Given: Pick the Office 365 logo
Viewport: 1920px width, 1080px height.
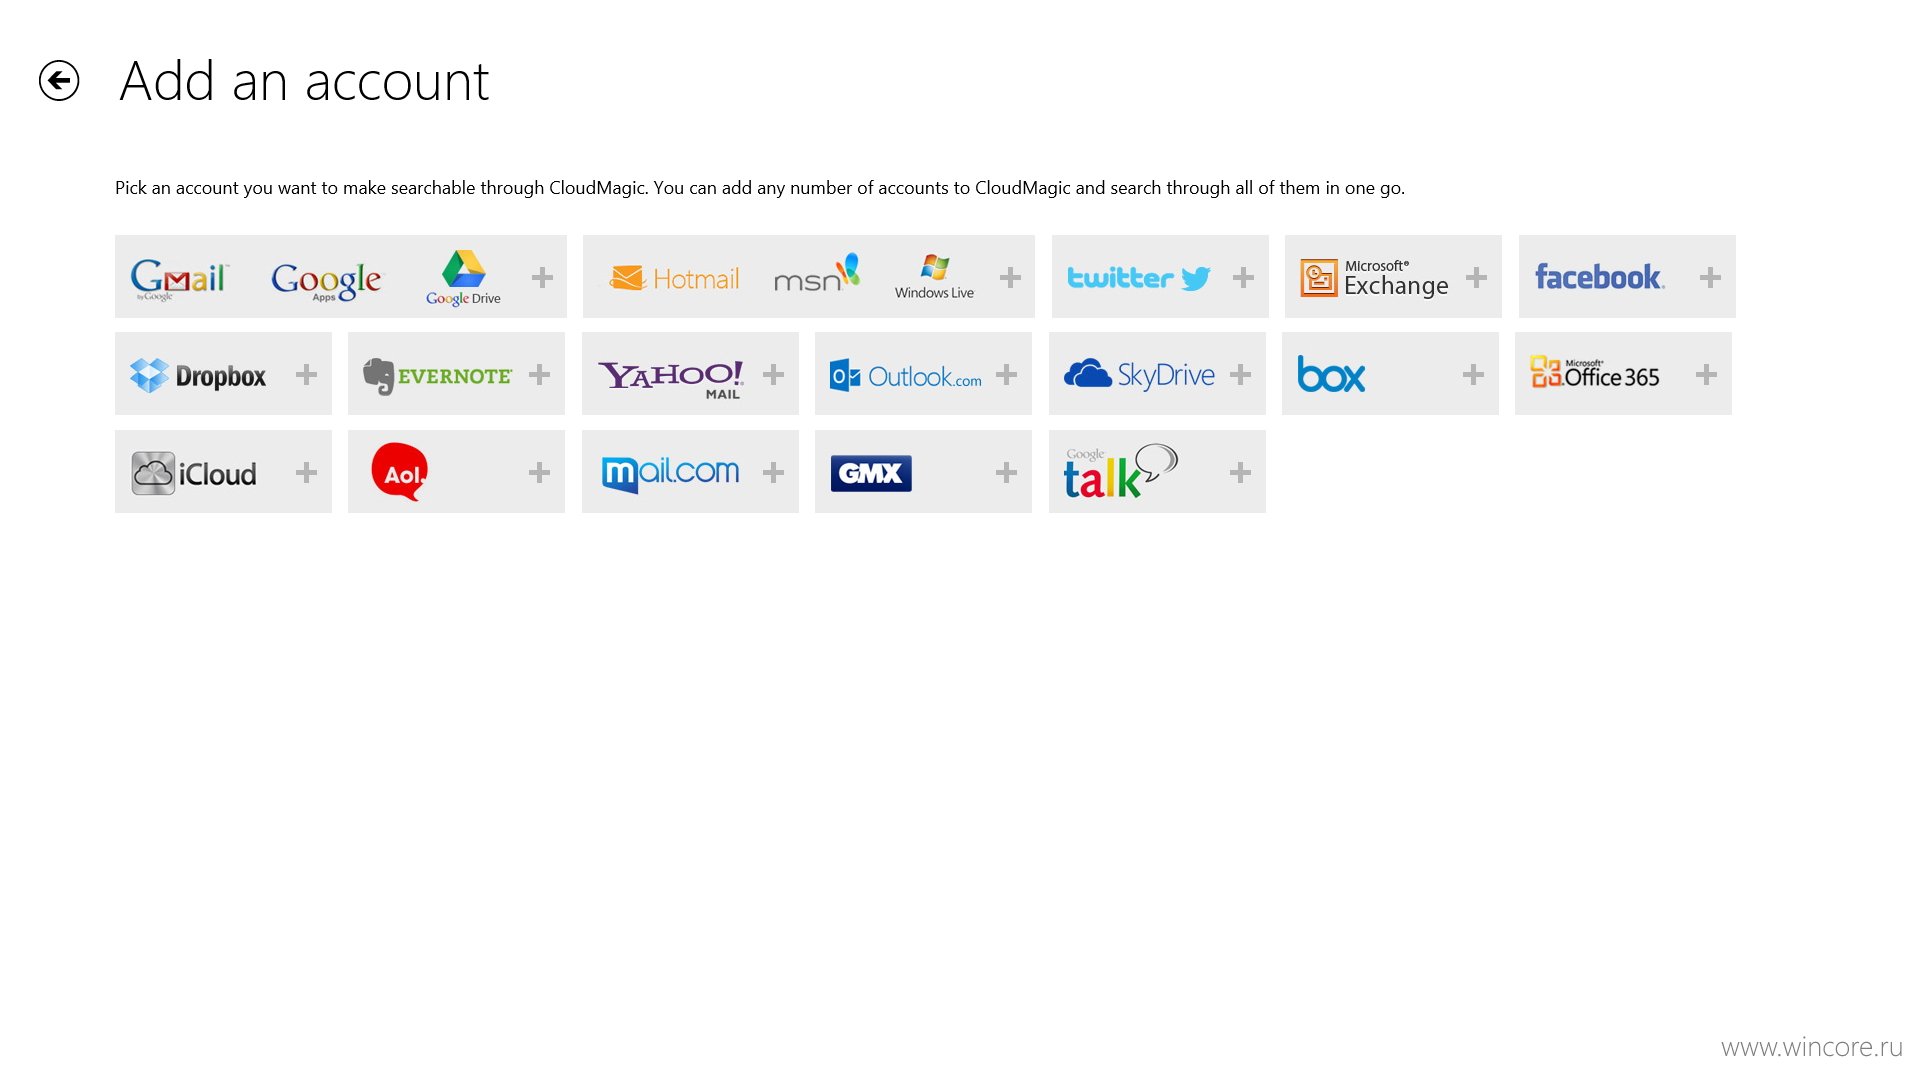Looking at the screenshot, I should [1595, 373].
